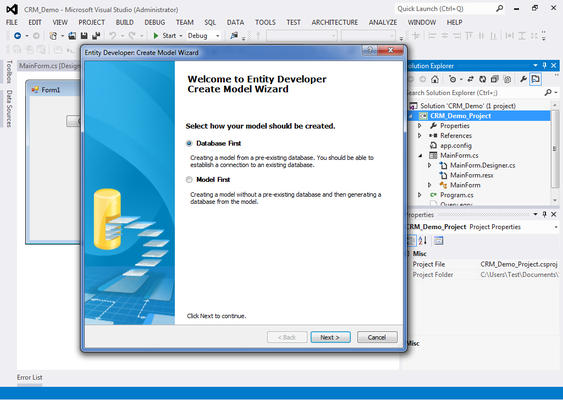The height and width of the screenshot is (400, 563).
Task: Click the Refresh icon in Solution Explorer
Action: coord(483,79)
